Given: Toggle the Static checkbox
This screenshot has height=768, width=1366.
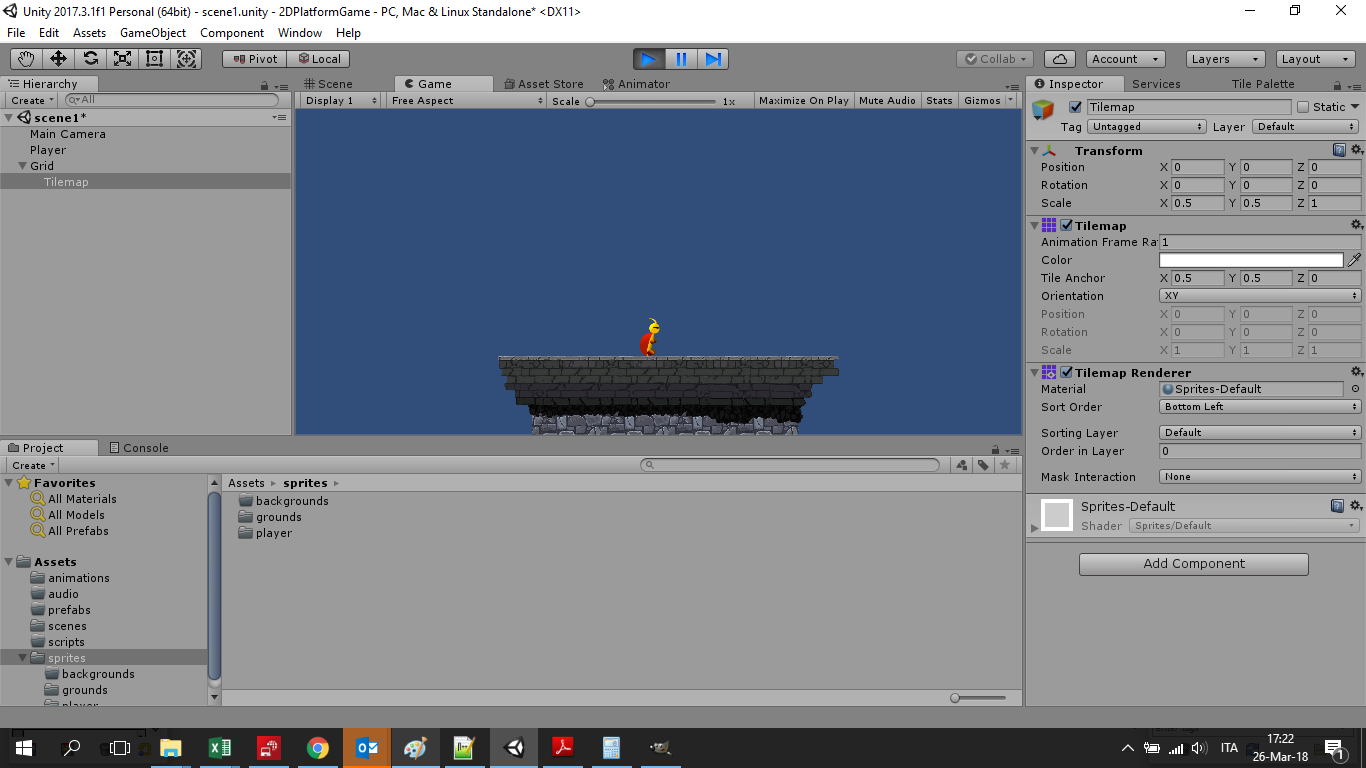Looking at the screenshot, I should click(1303, 107).
